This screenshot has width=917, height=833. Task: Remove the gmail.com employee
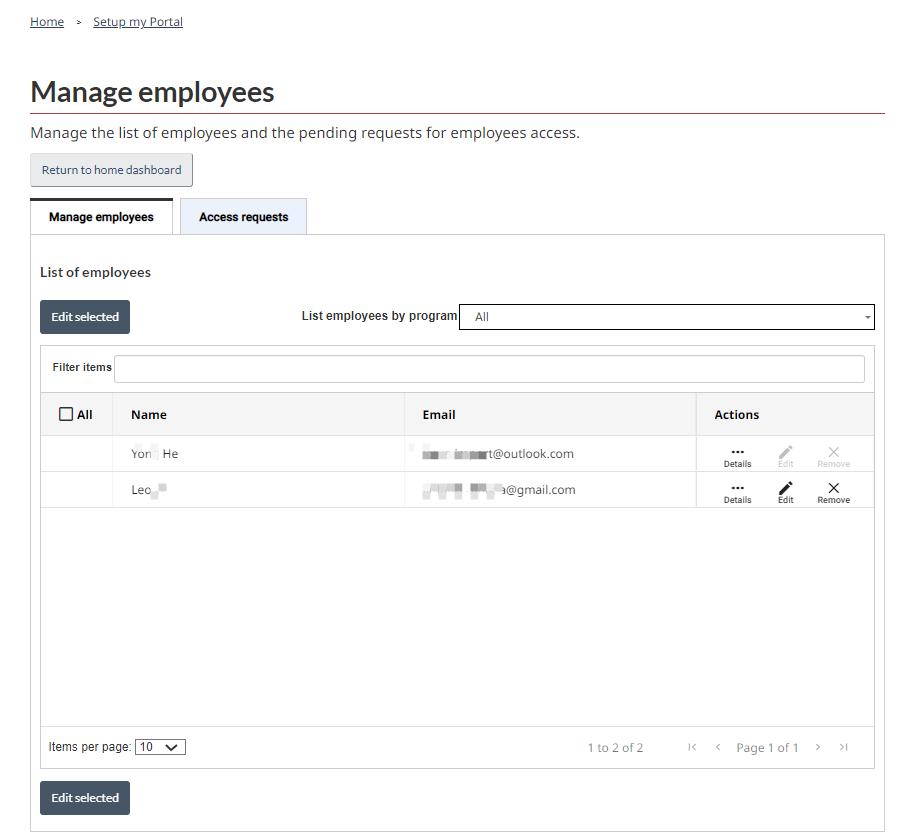pyautogui.click(x=833, y=491)
